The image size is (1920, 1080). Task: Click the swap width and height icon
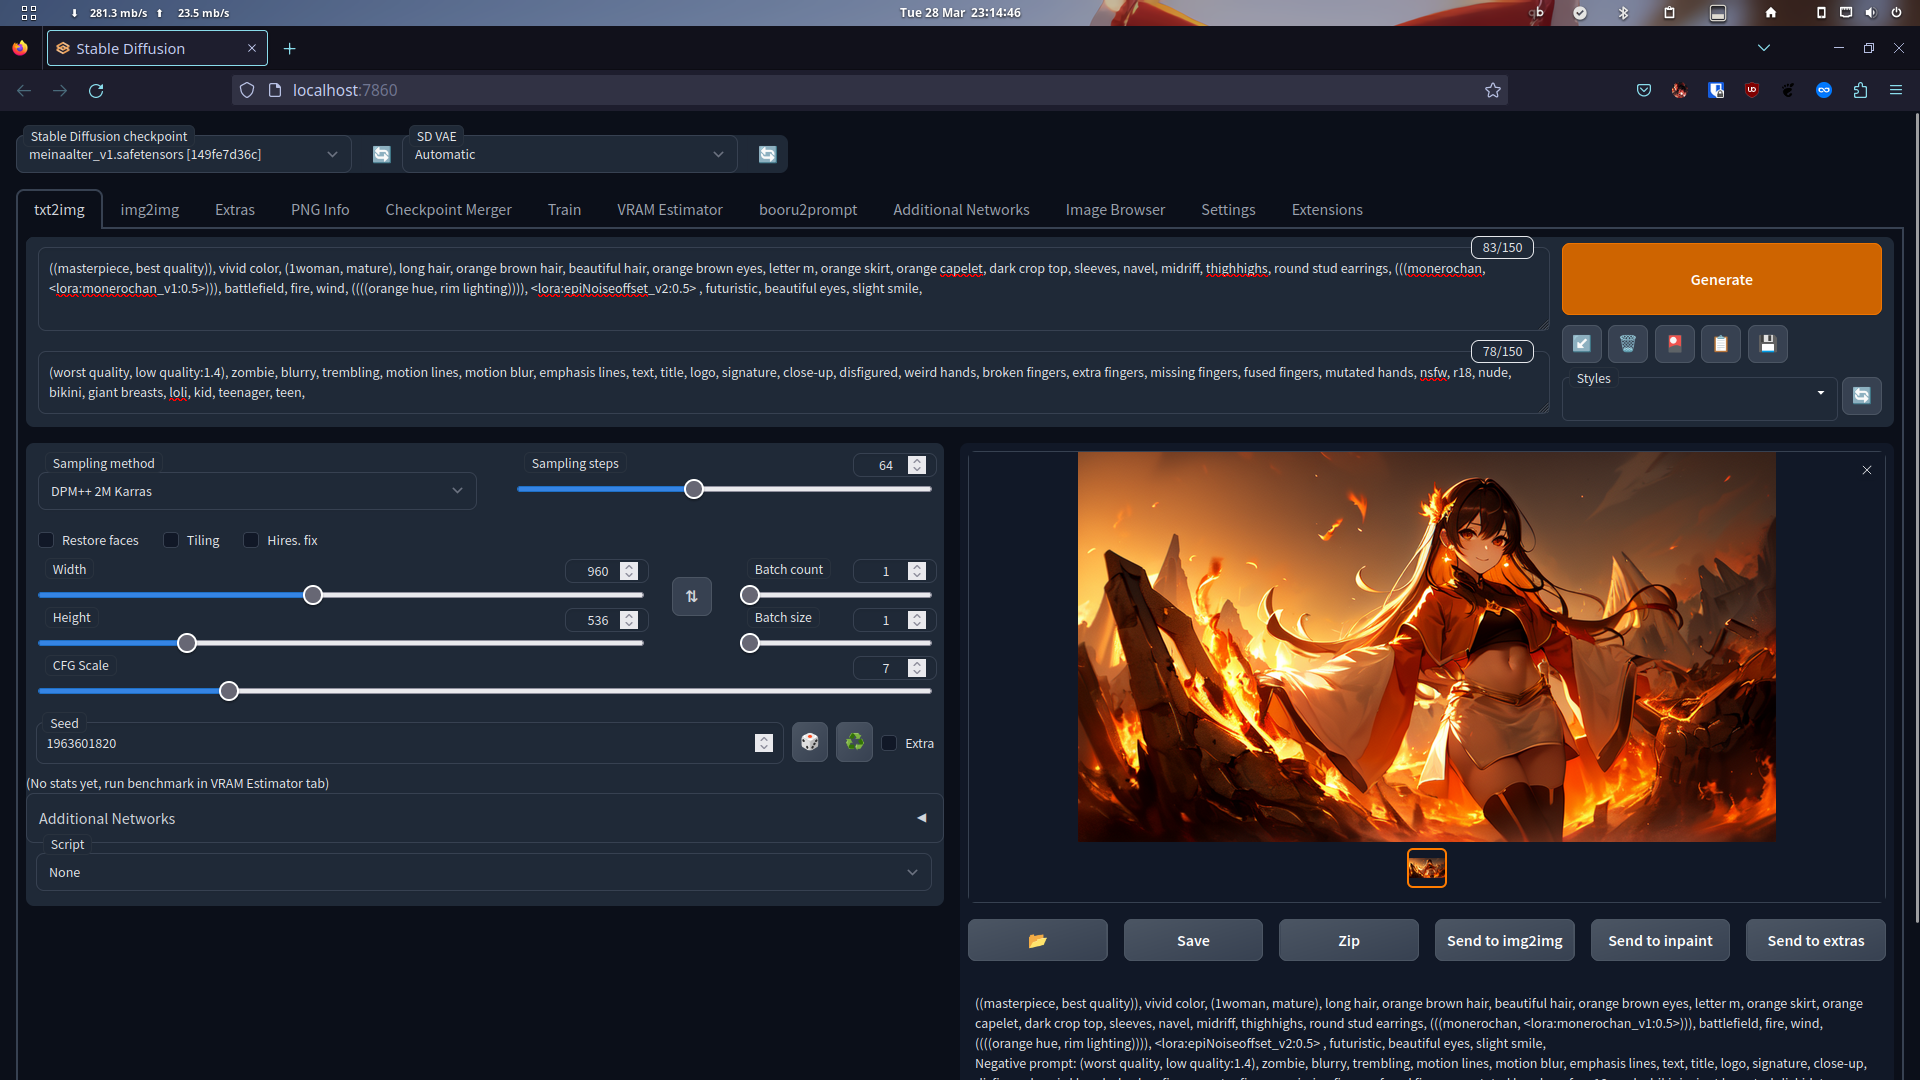(x=691, y=596)
